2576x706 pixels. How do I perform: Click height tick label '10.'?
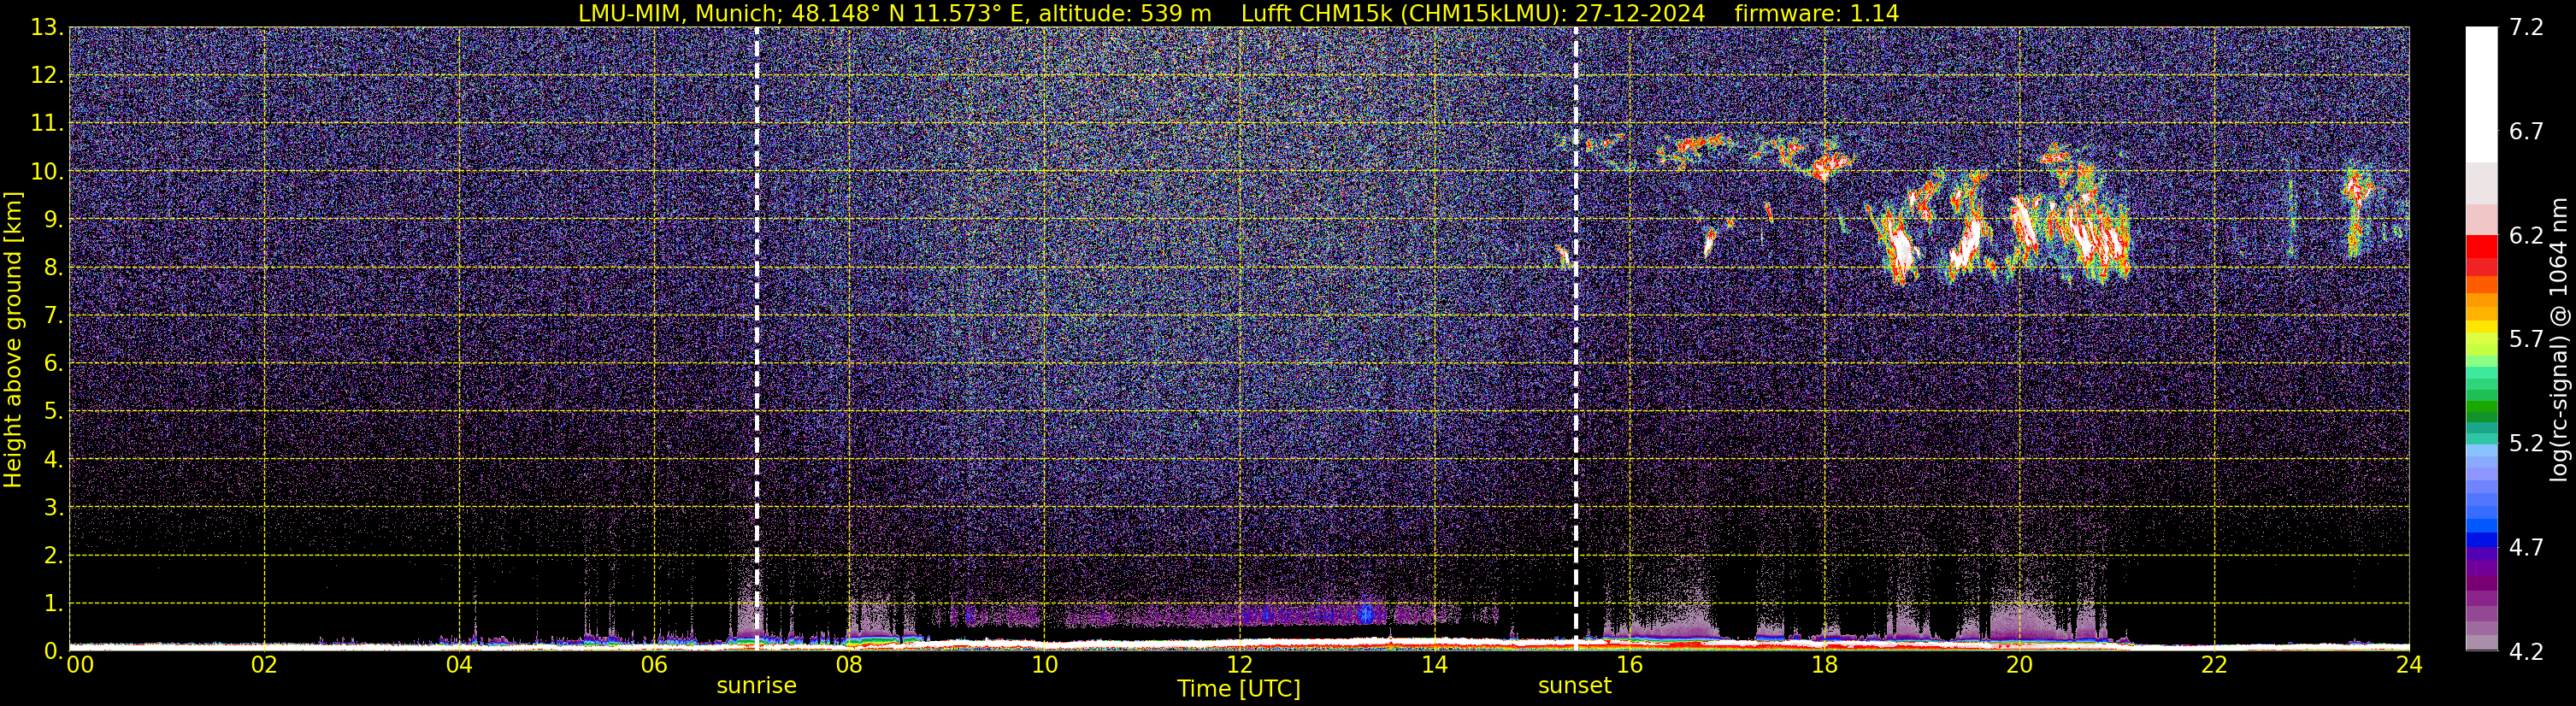pos(47,172)
